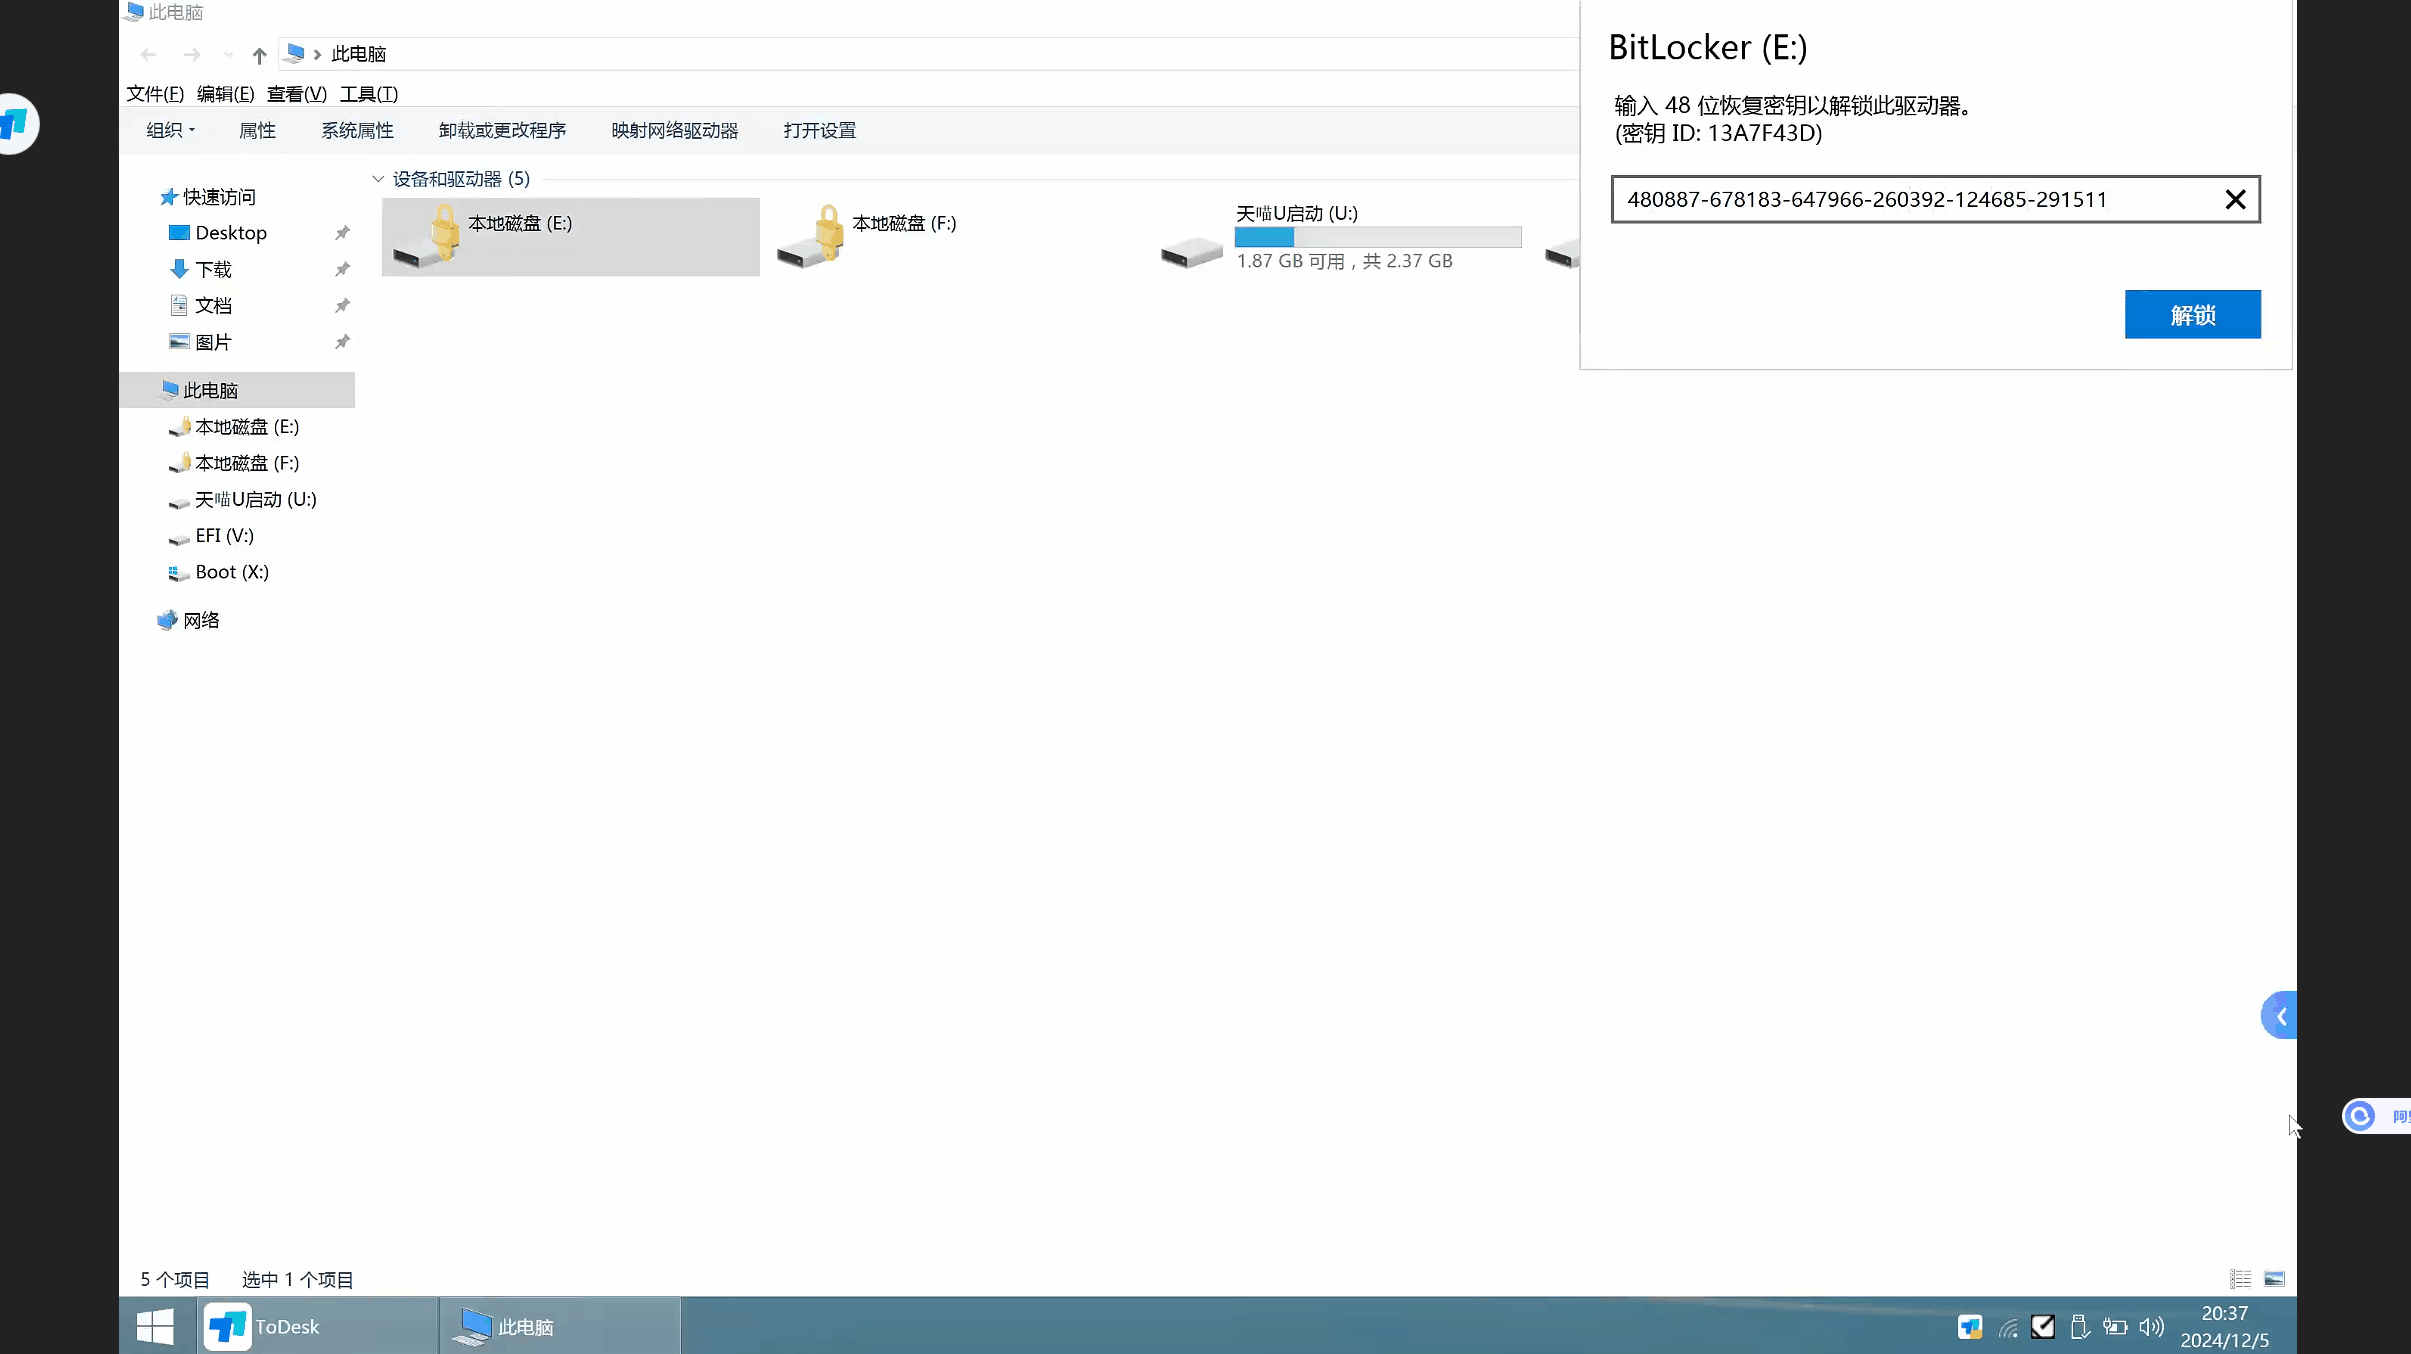
Task: Select 本地磁盘 (F:) in the navigation tree
Action: click(x=246, y=463)
